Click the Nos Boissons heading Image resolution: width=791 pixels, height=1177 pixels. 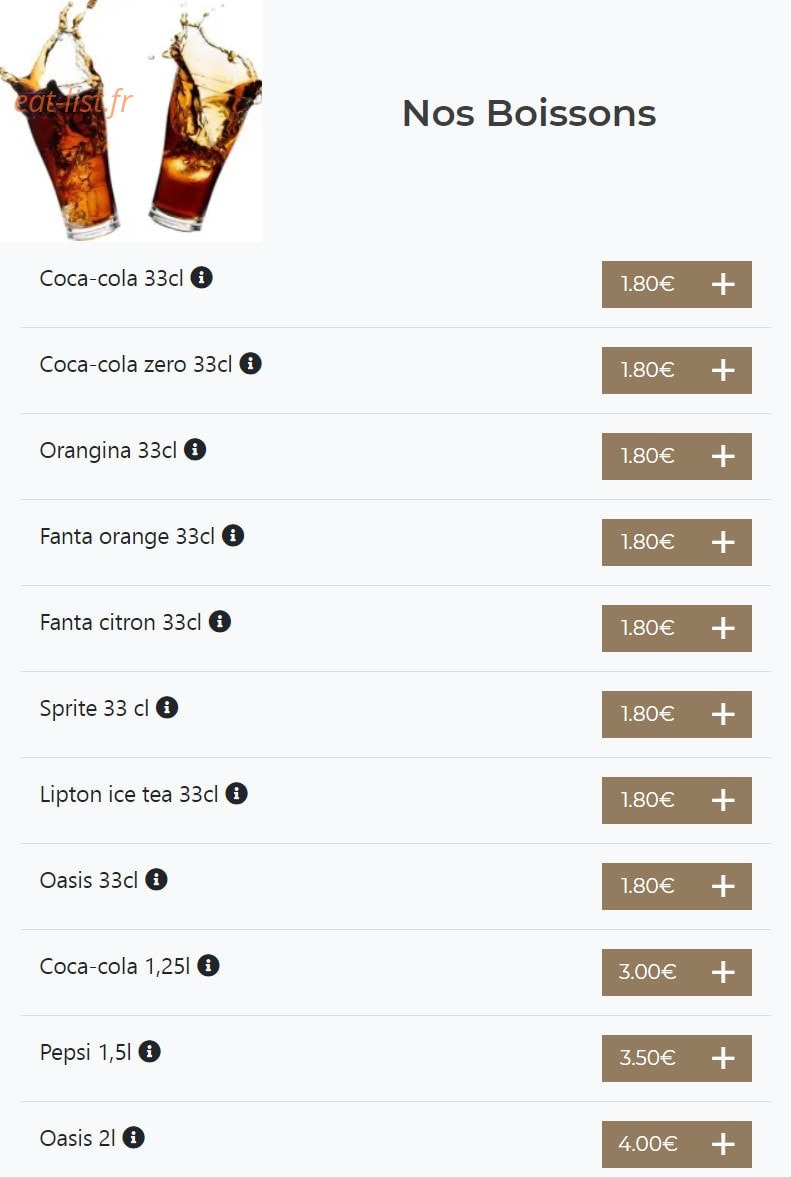(x=529, y=113)
